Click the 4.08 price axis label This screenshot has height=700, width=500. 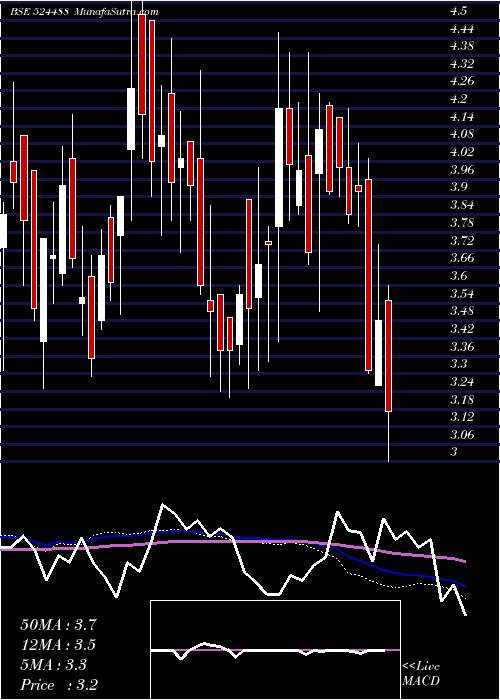point(462,135)
